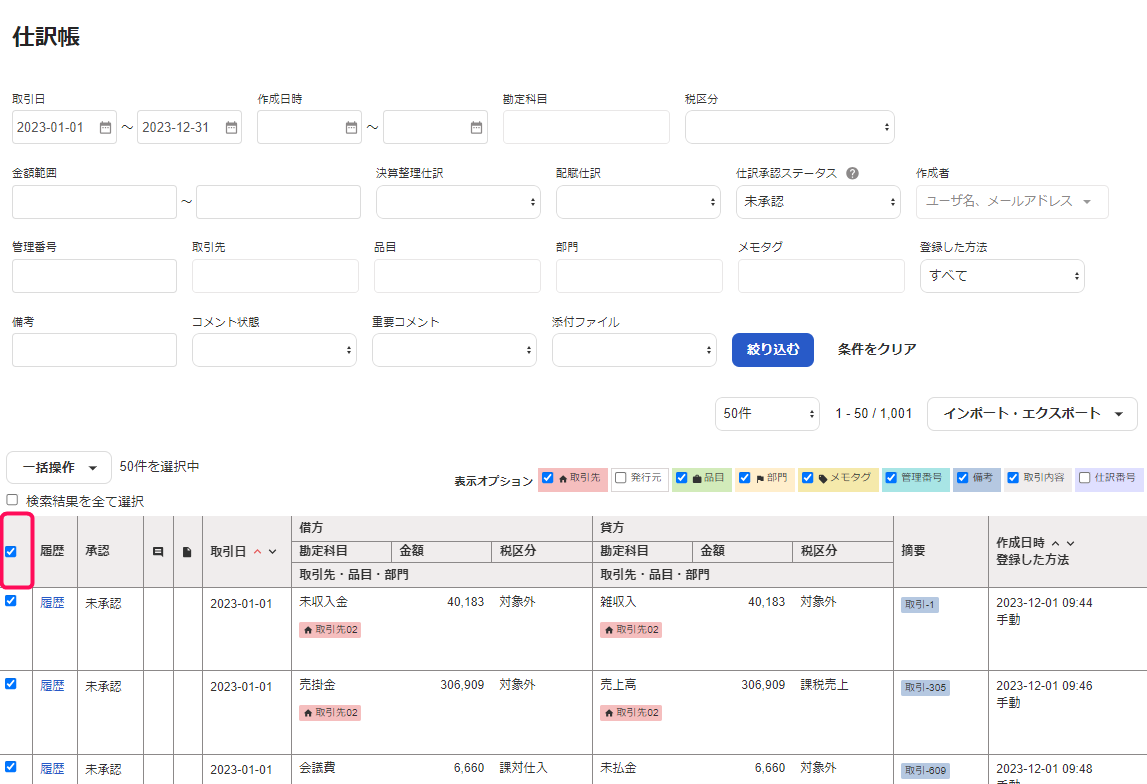Open インポート・エクスポート menu
The width and height of the screenshot is (1147, 784).
click(x=1032, y=414)
